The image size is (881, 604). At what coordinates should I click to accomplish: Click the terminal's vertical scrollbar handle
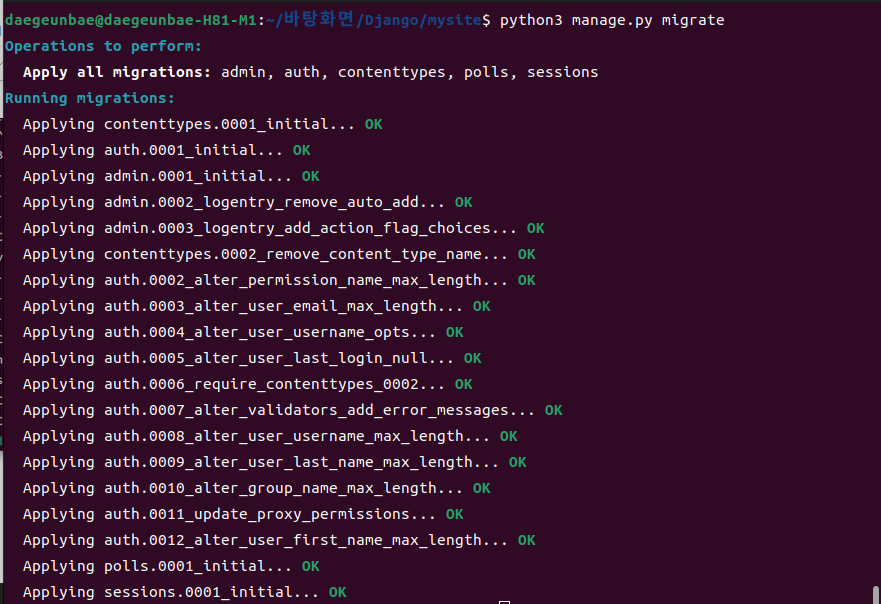click(x=875, y=595)
